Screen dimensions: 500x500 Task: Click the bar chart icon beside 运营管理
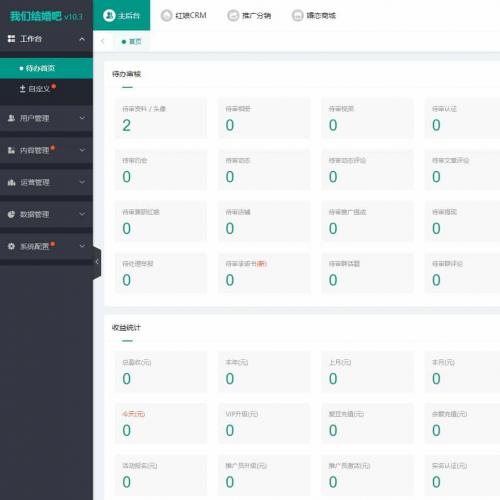coord(11,182)
